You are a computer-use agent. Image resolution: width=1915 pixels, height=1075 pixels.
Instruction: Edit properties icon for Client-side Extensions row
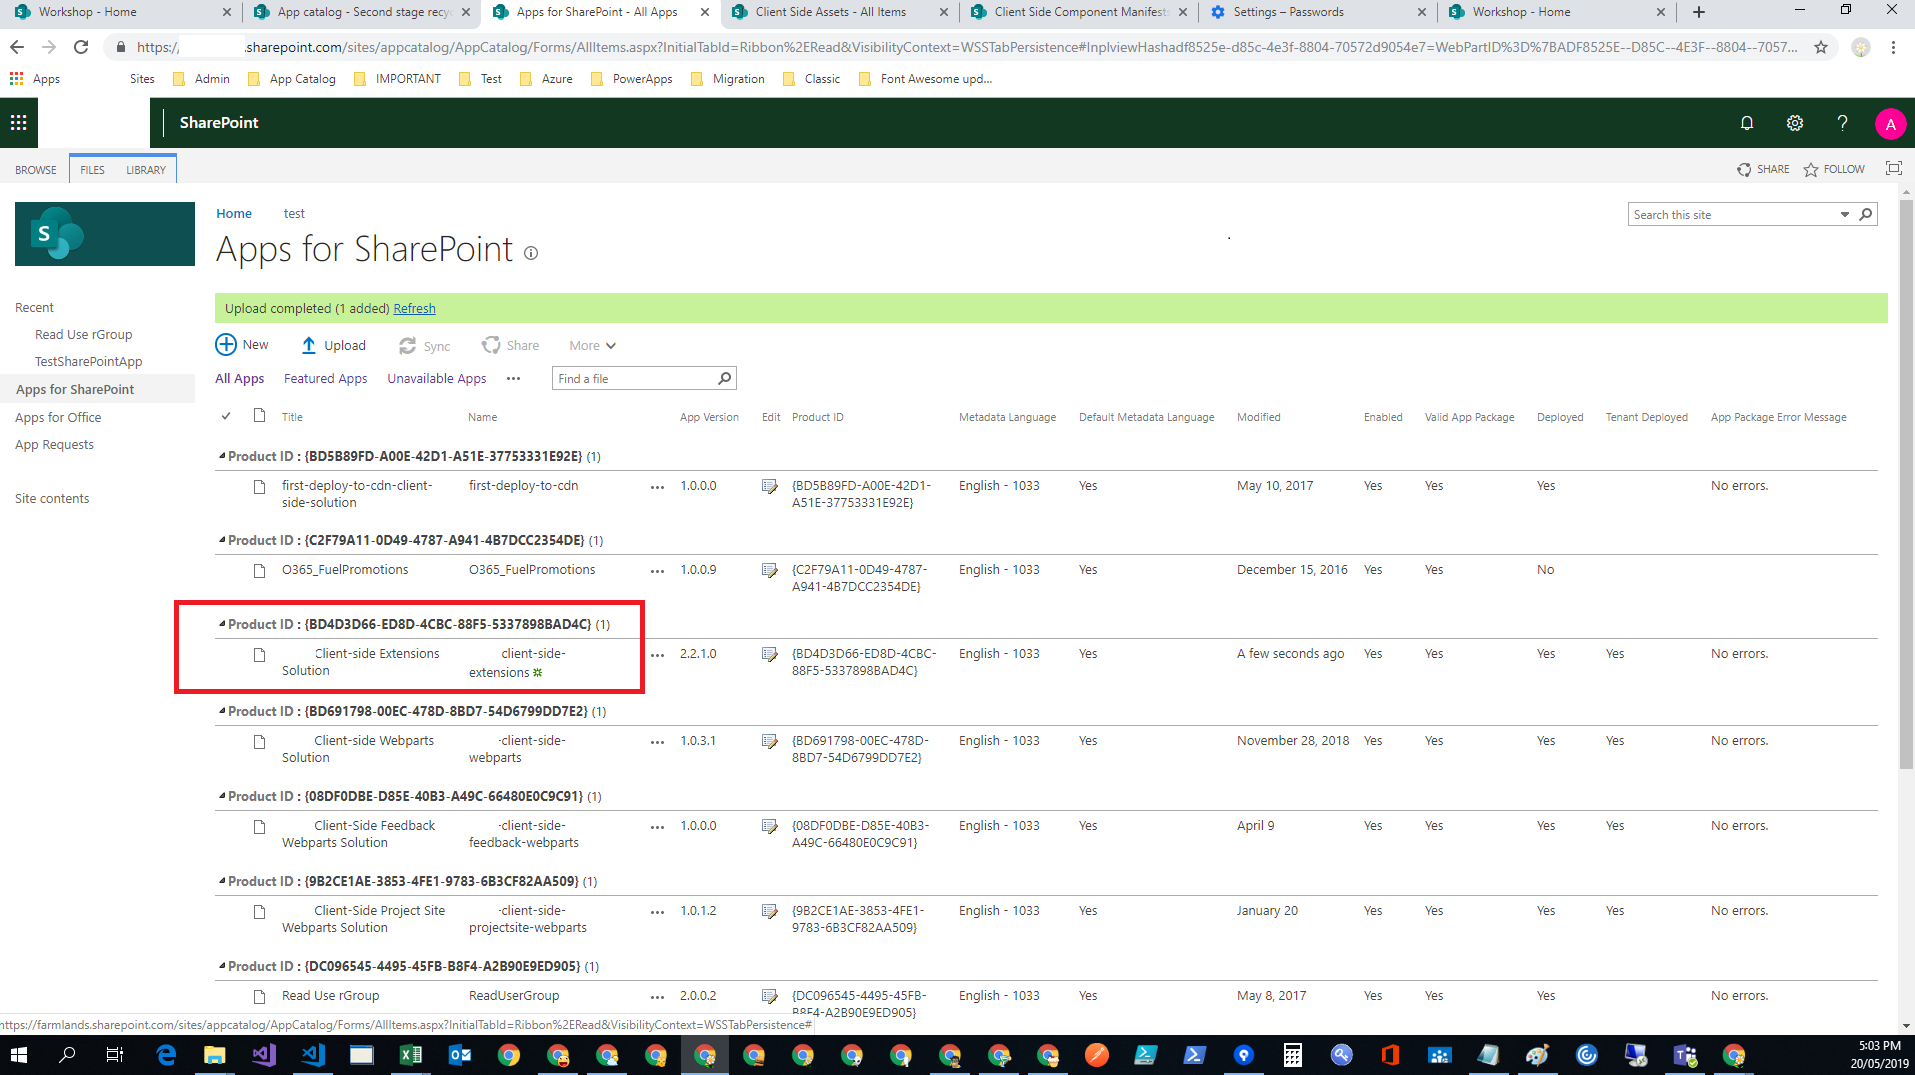pos(769,654)
